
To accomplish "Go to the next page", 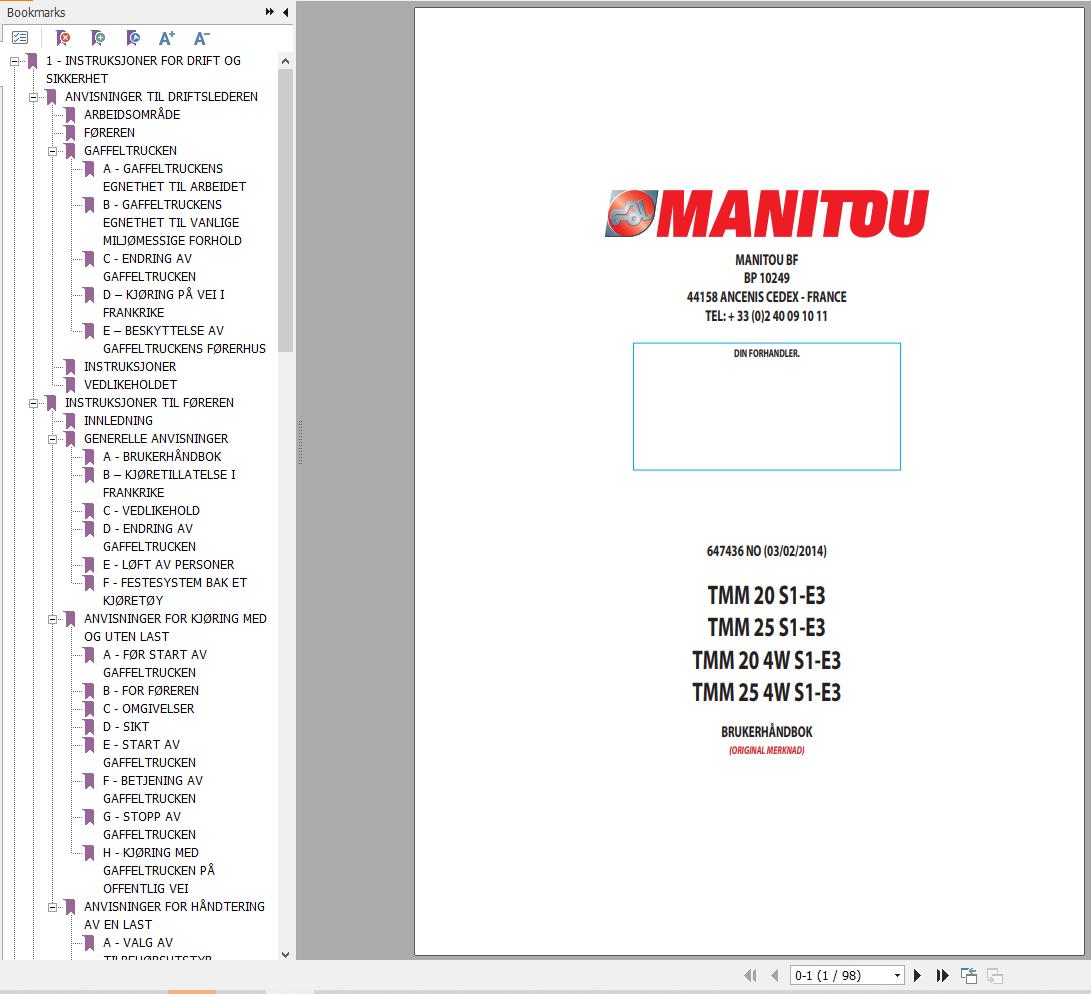I will click(x=917, y=976).
